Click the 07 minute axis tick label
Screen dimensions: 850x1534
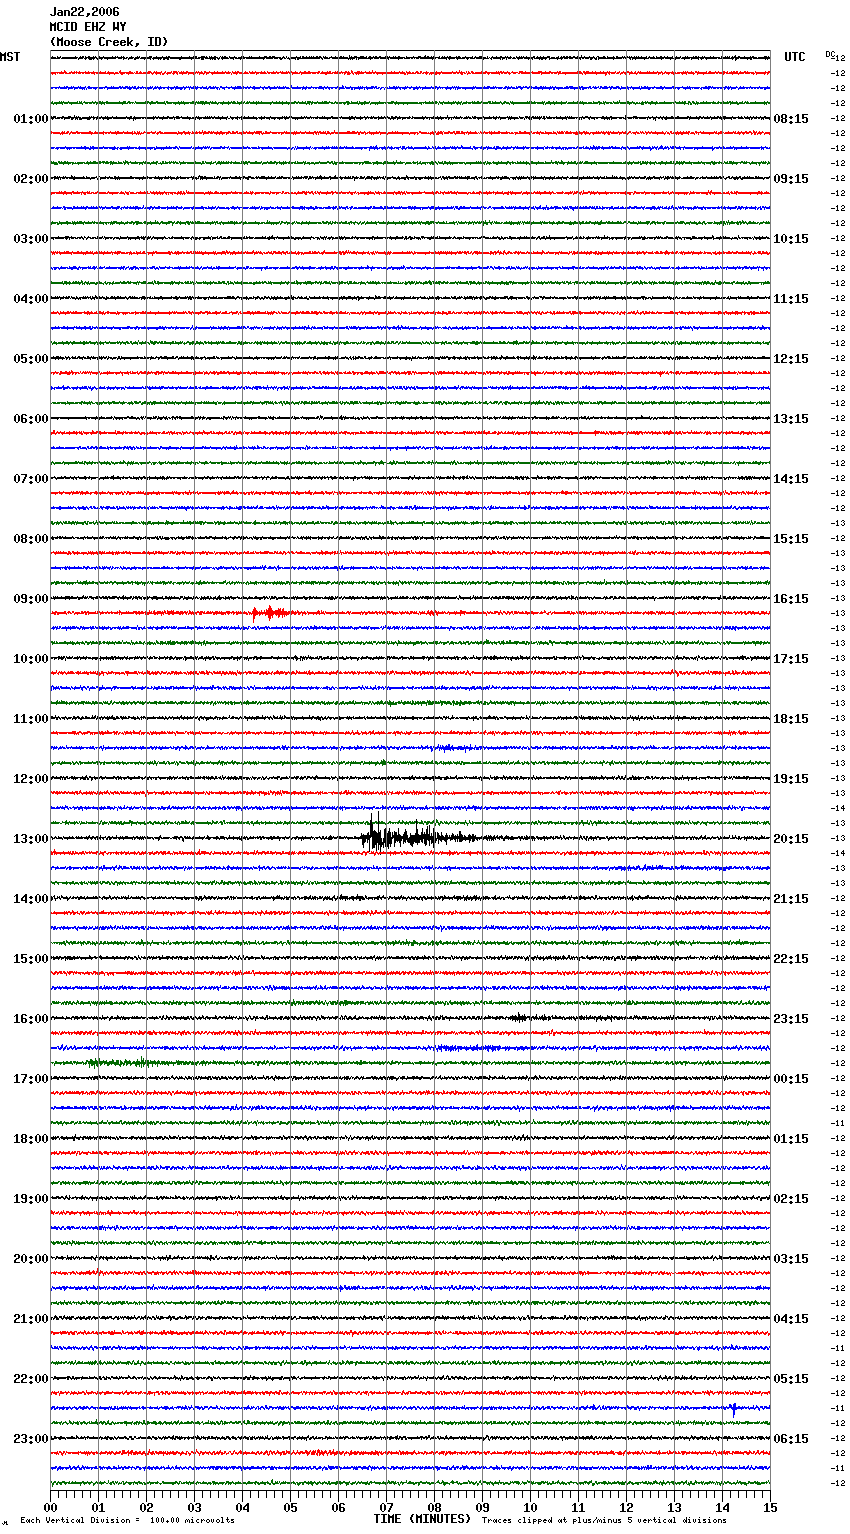point(387,1507)
